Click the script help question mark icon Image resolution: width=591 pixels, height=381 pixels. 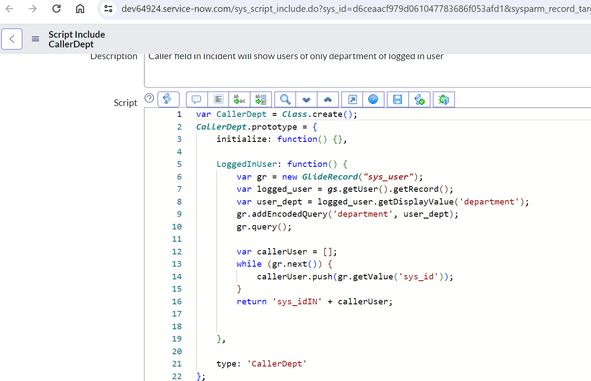tap(149, 98)
